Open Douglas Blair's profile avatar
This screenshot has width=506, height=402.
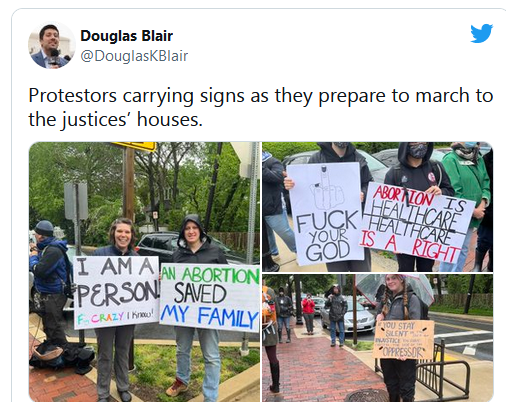51,45
